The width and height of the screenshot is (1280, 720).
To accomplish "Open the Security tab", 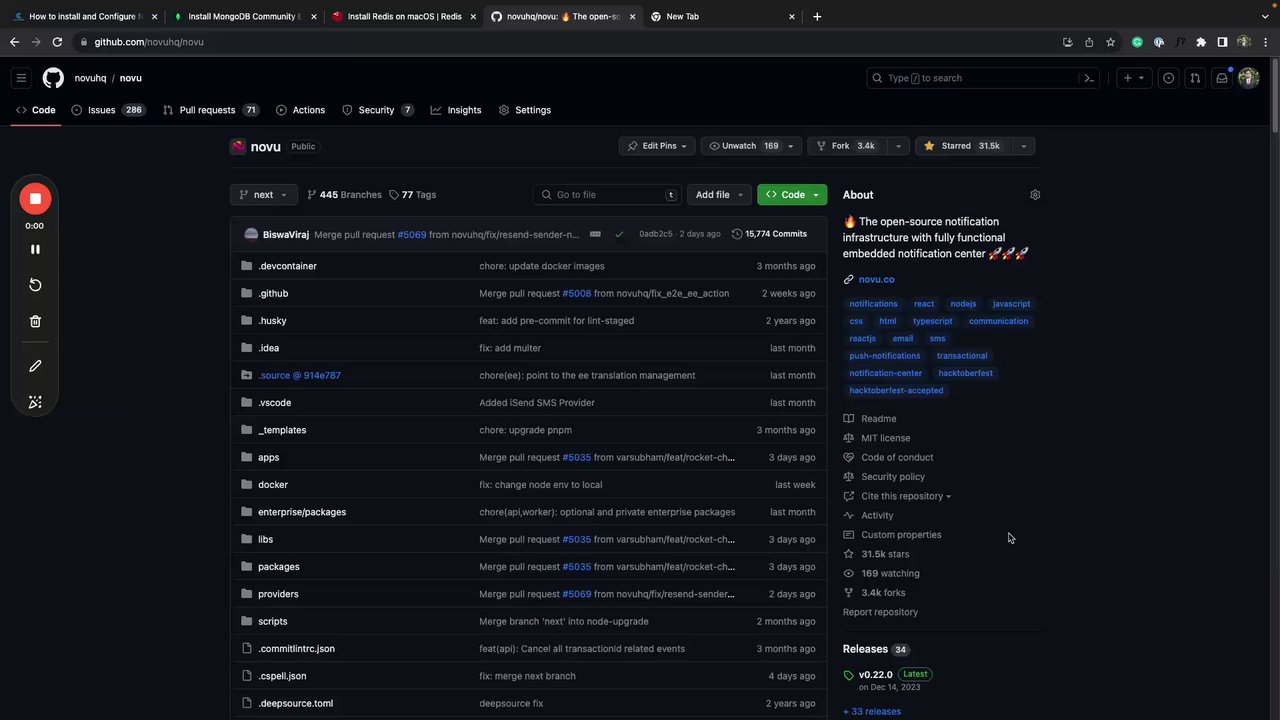I will coord(378,110).
